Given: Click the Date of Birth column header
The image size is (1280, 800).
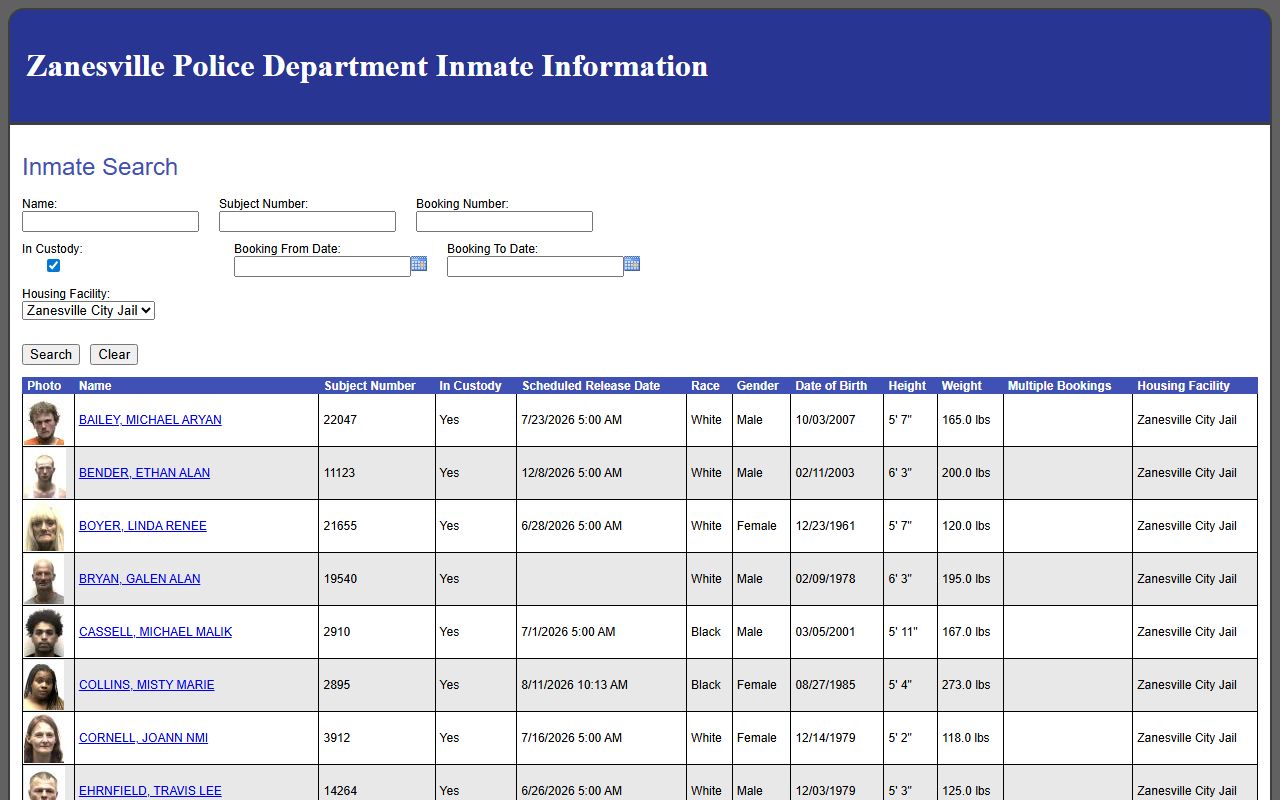Looking at the screenshot, I should 831,386.
